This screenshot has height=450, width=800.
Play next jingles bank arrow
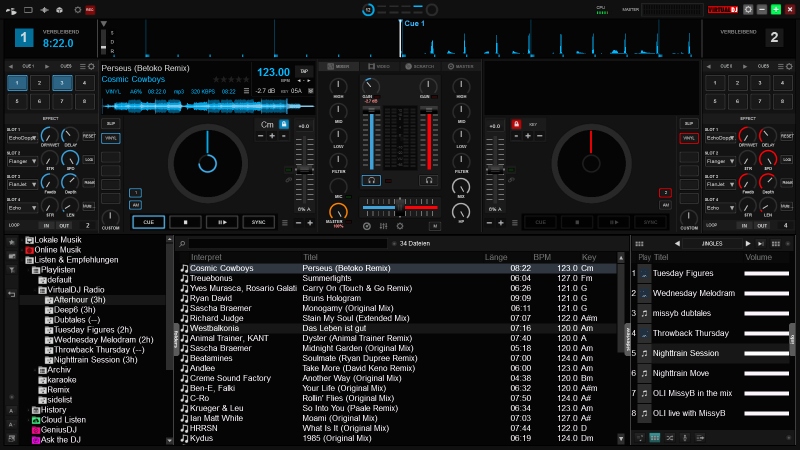(748, 244)
